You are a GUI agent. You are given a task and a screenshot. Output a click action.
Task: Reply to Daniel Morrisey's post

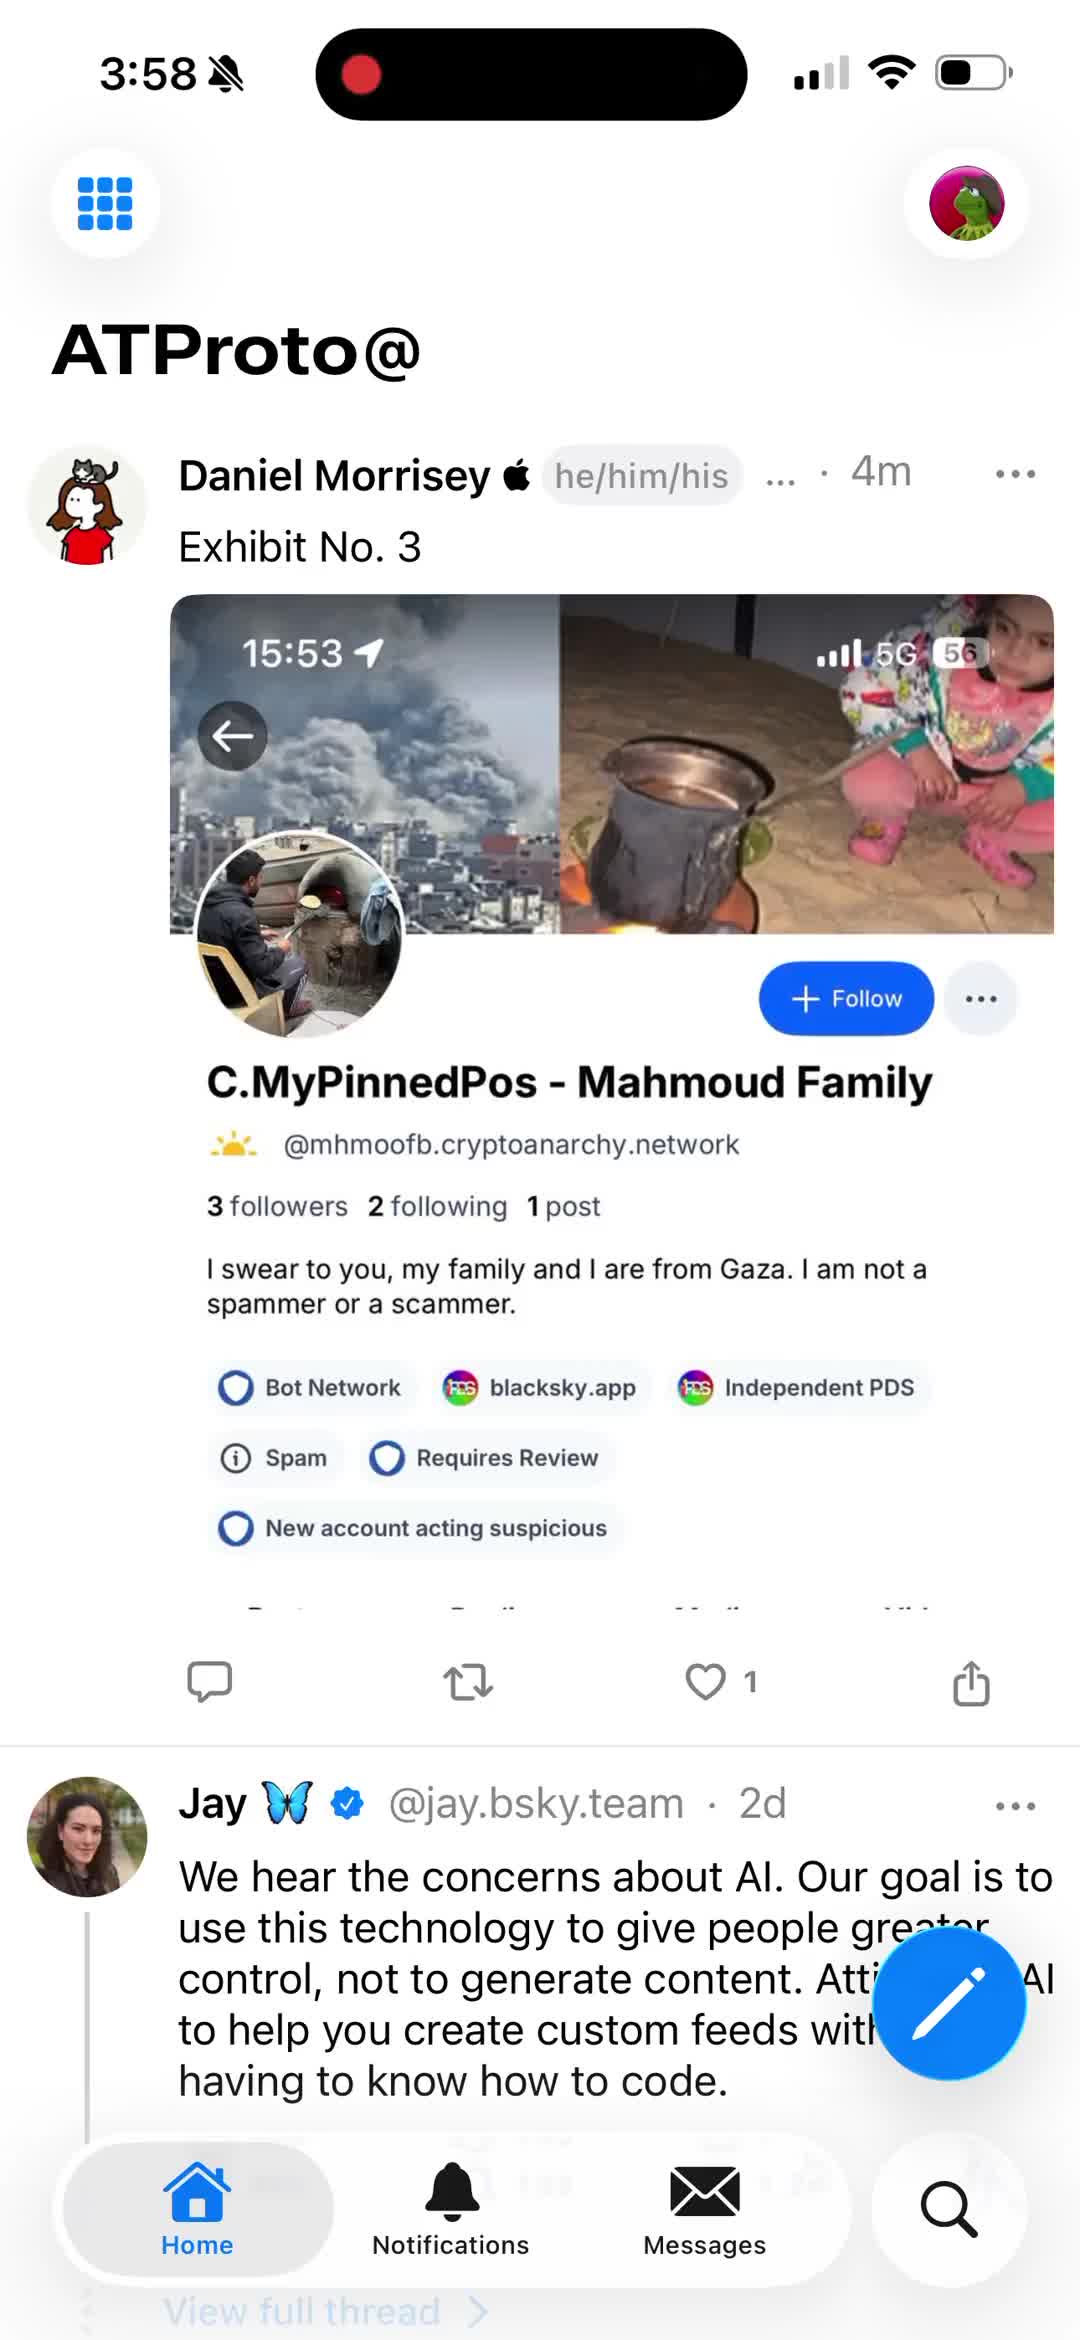(x=210, y=1681)
